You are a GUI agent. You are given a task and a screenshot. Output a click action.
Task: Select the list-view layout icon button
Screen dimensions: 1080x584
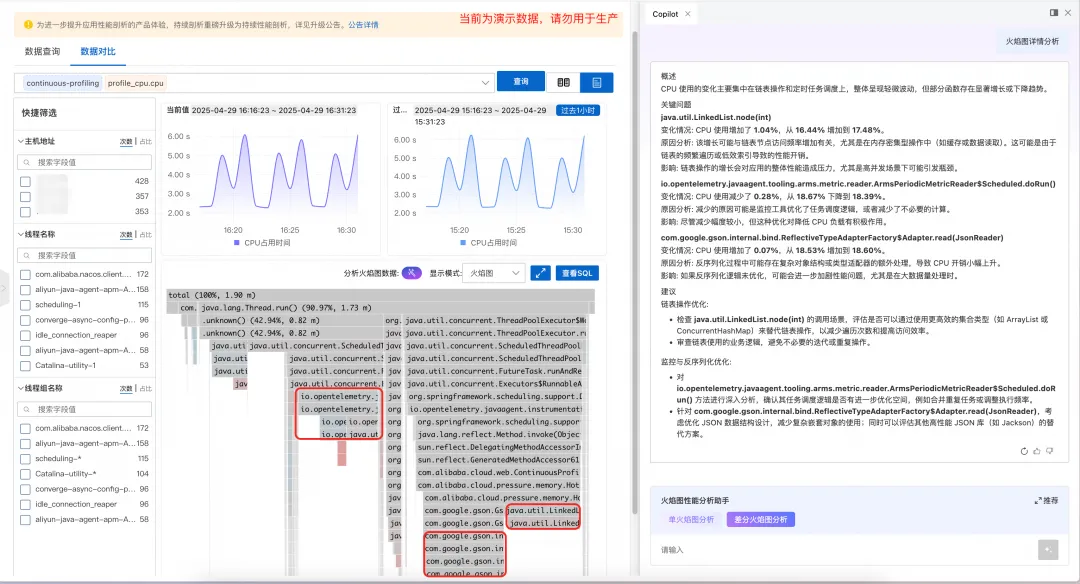click(x=596, y=83)
